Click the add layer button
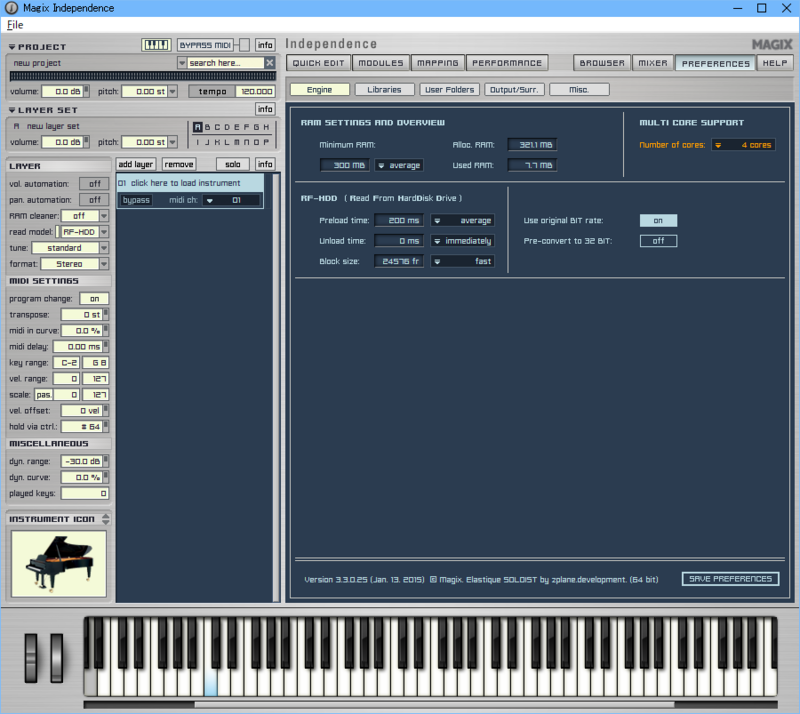Viewport: 800px width, 714px height. point(136,164)
